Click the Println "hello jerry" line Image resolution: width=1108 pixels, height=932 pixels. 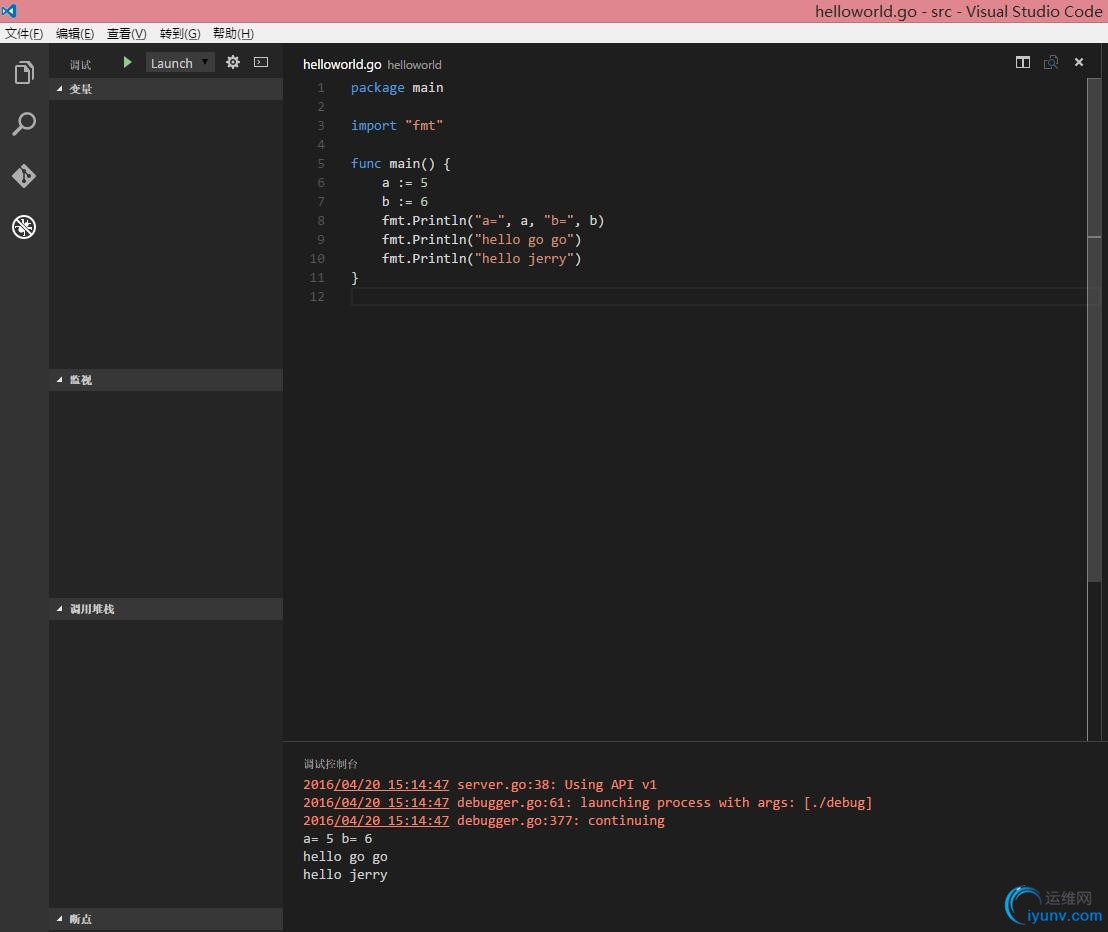481,259
